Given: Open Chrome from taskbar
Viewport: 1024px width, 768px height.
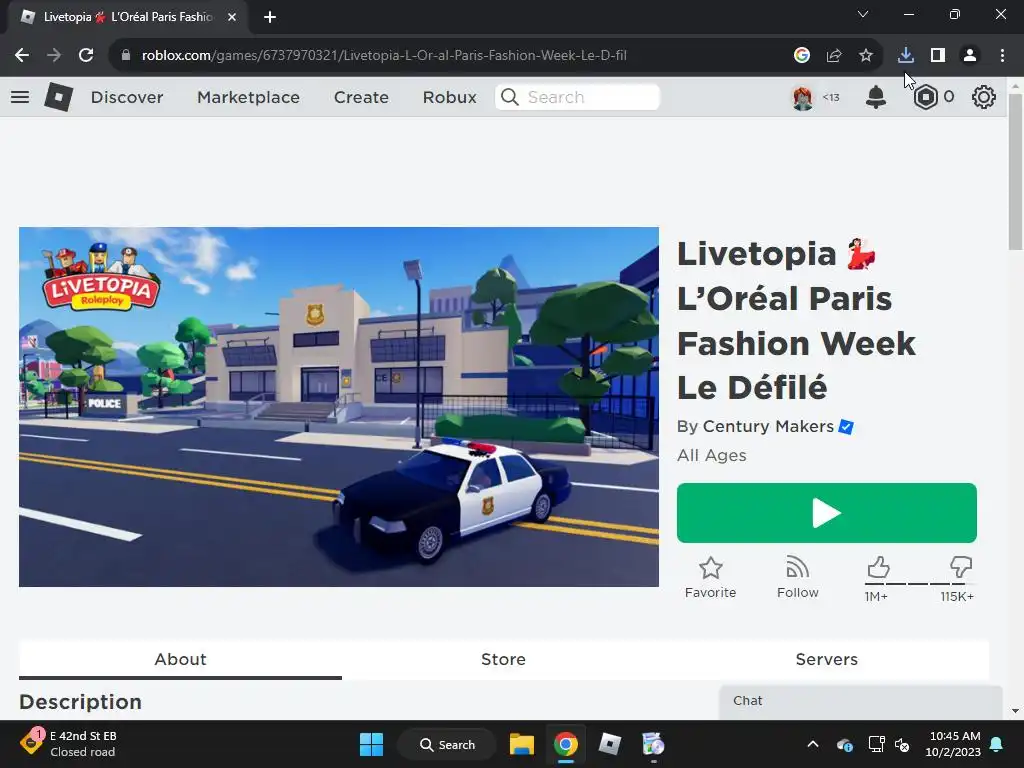Looking at the screenshot, I should 566,744.
